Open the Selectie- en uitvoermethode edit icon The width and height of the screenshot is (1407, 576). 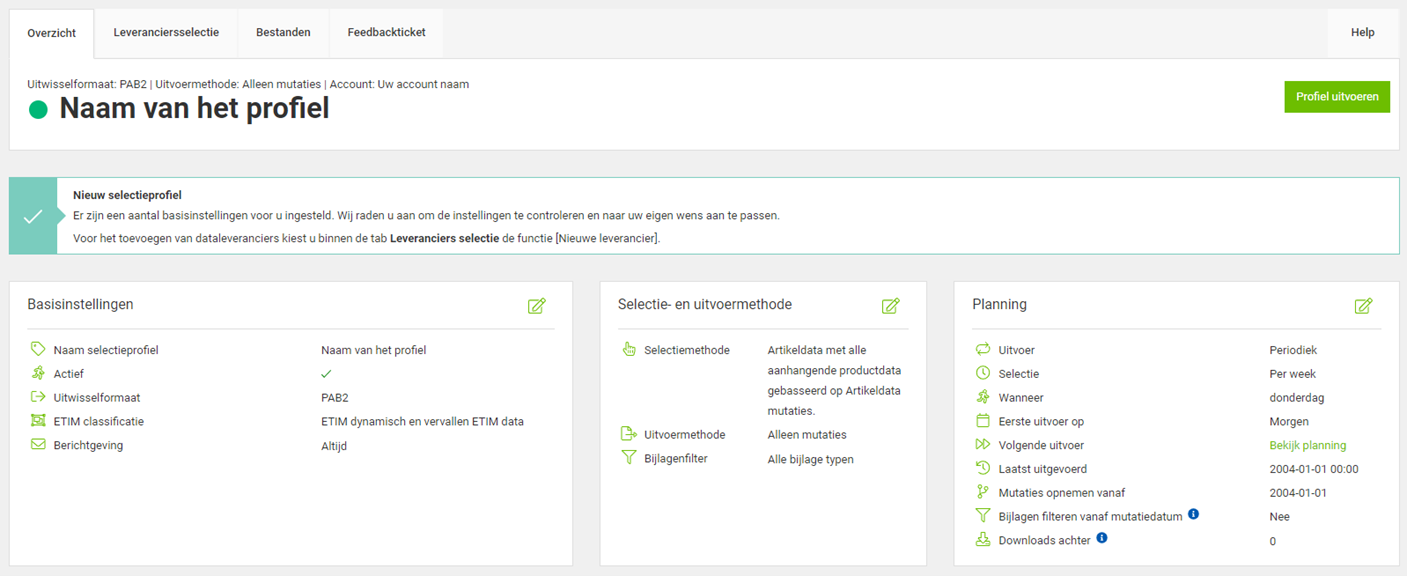pyautogui.click(x=891, y=306)
